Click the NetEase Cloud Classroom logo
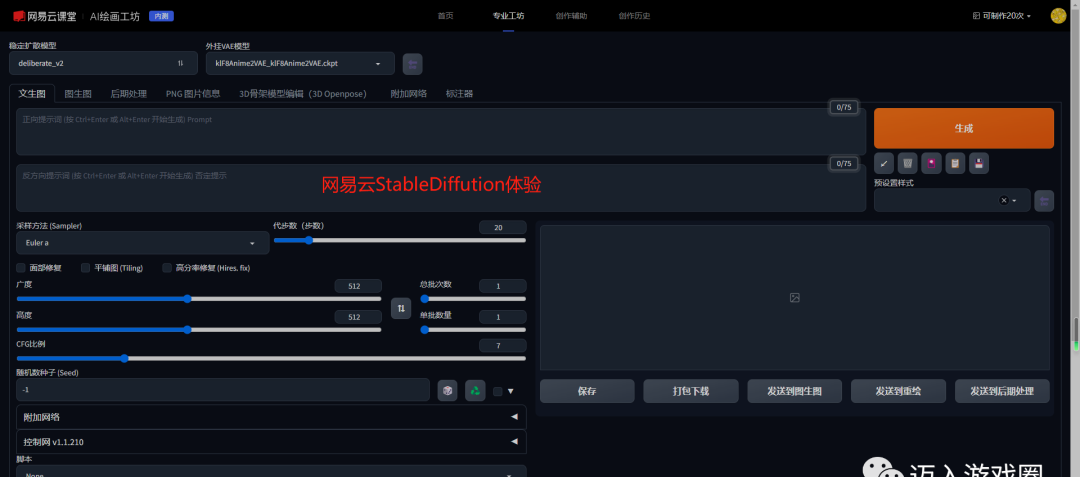This screenshot has width=1080, height=477. pyautogui.click(x=45, y=16)
